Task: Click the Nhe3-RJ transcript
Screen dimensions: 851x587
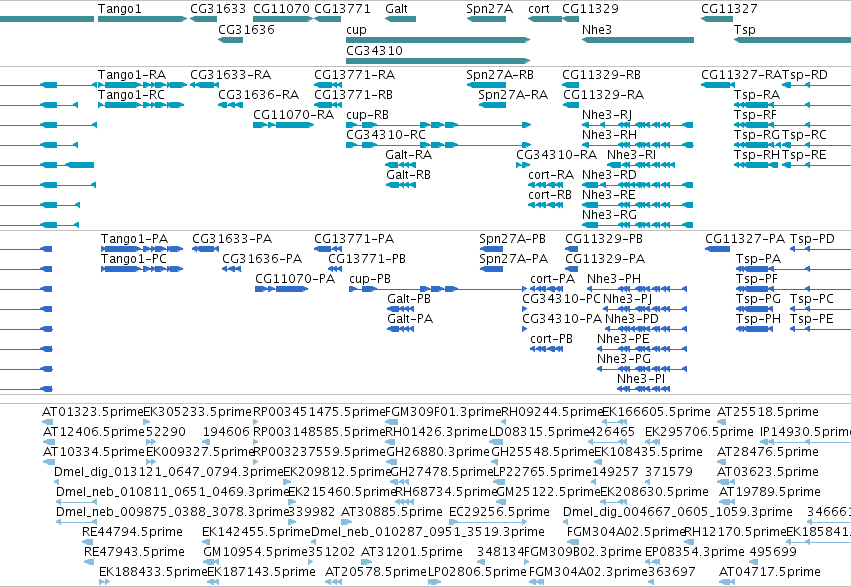Action: pos(638,125)
